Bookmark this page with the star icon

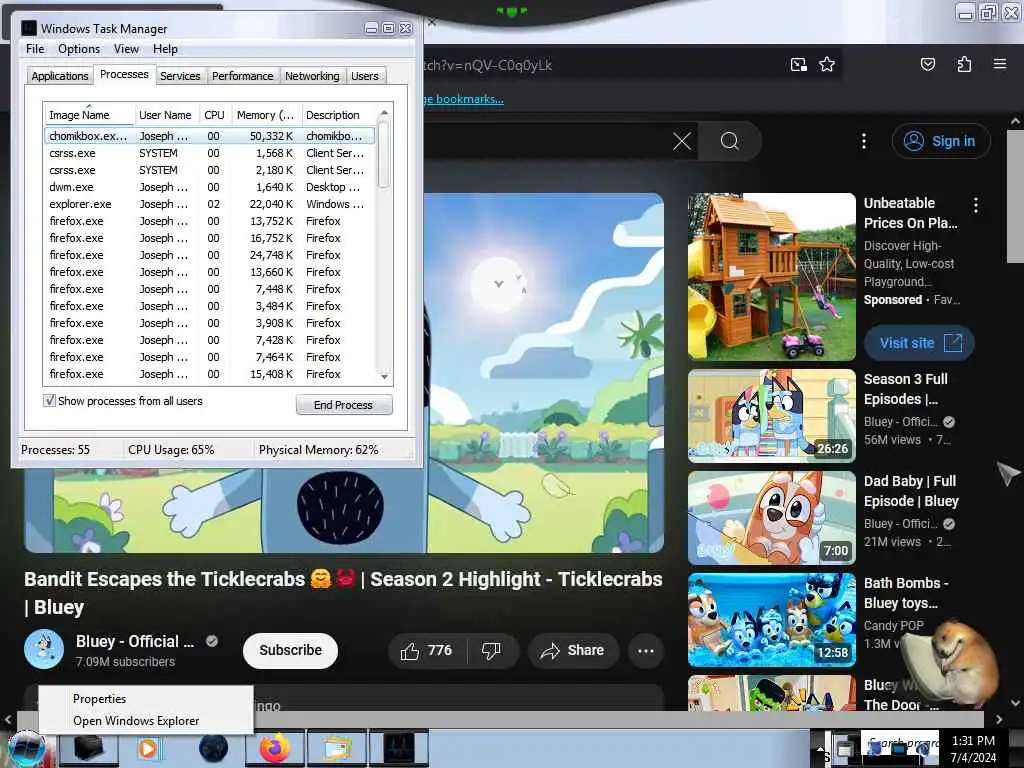click(x=827, y=64)
